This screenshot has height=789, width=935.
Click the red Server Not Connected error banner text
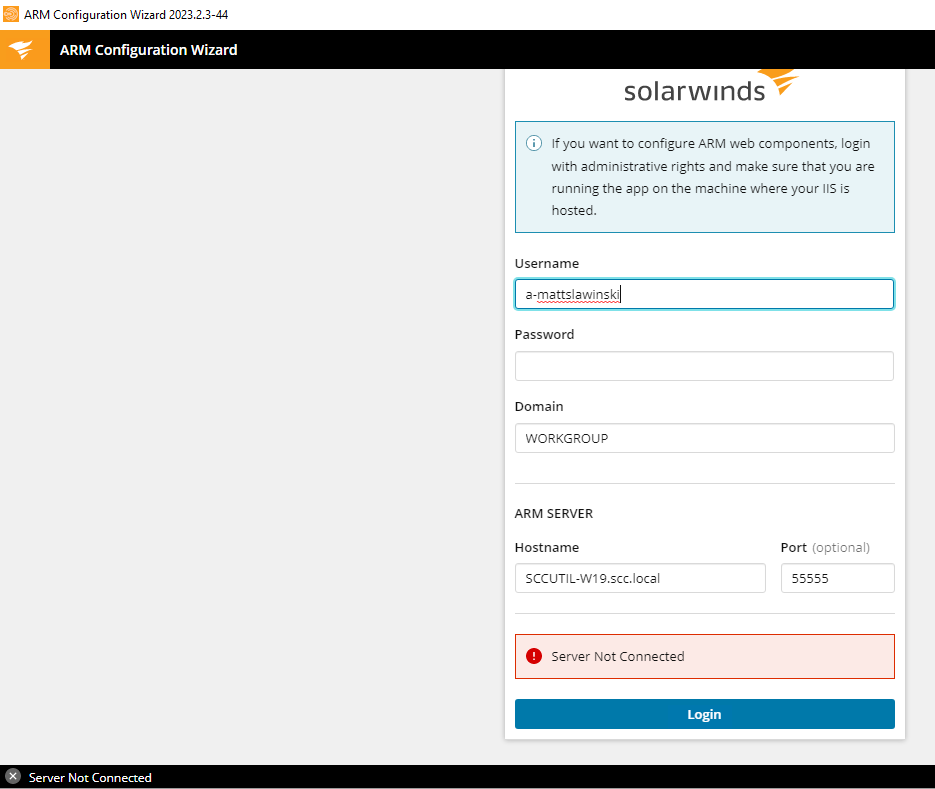point(618,657)
